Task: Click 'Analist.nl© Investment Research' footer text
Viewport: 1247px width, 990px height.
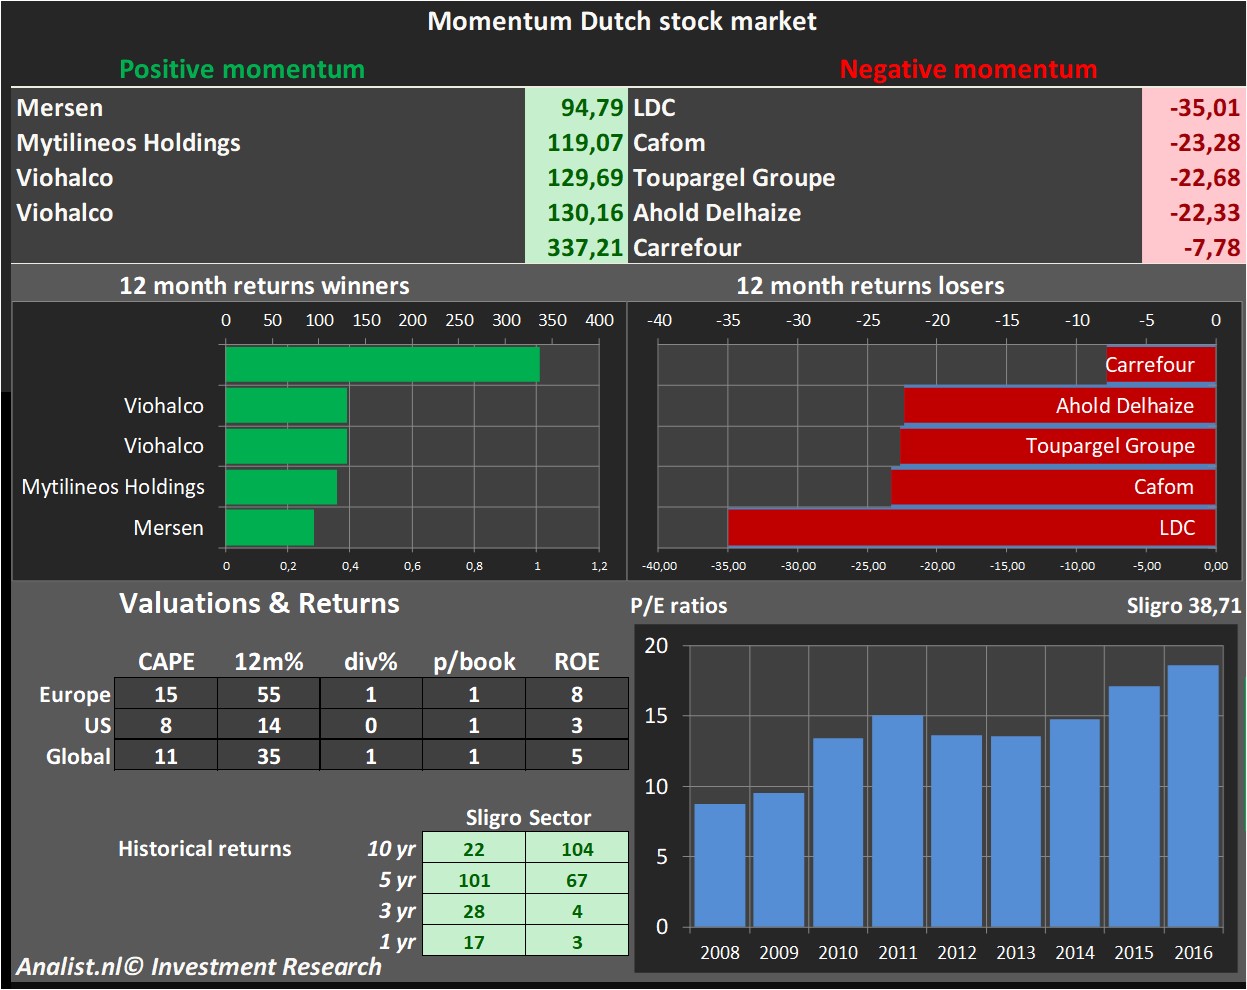Action: click(x=199, y=967)
